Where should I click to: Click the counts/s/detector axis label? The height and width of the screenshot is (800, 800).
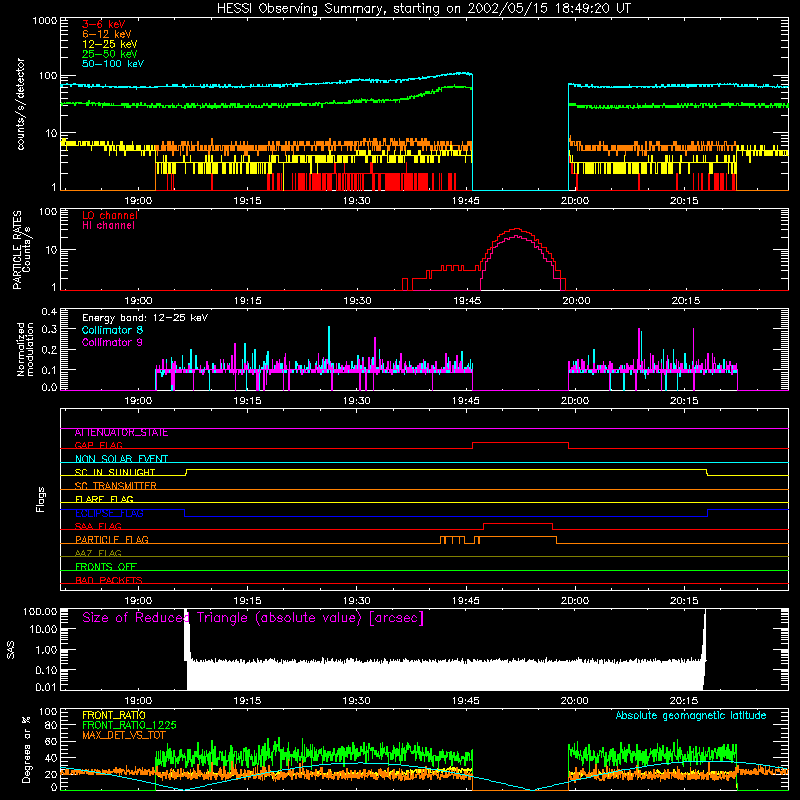21,104
